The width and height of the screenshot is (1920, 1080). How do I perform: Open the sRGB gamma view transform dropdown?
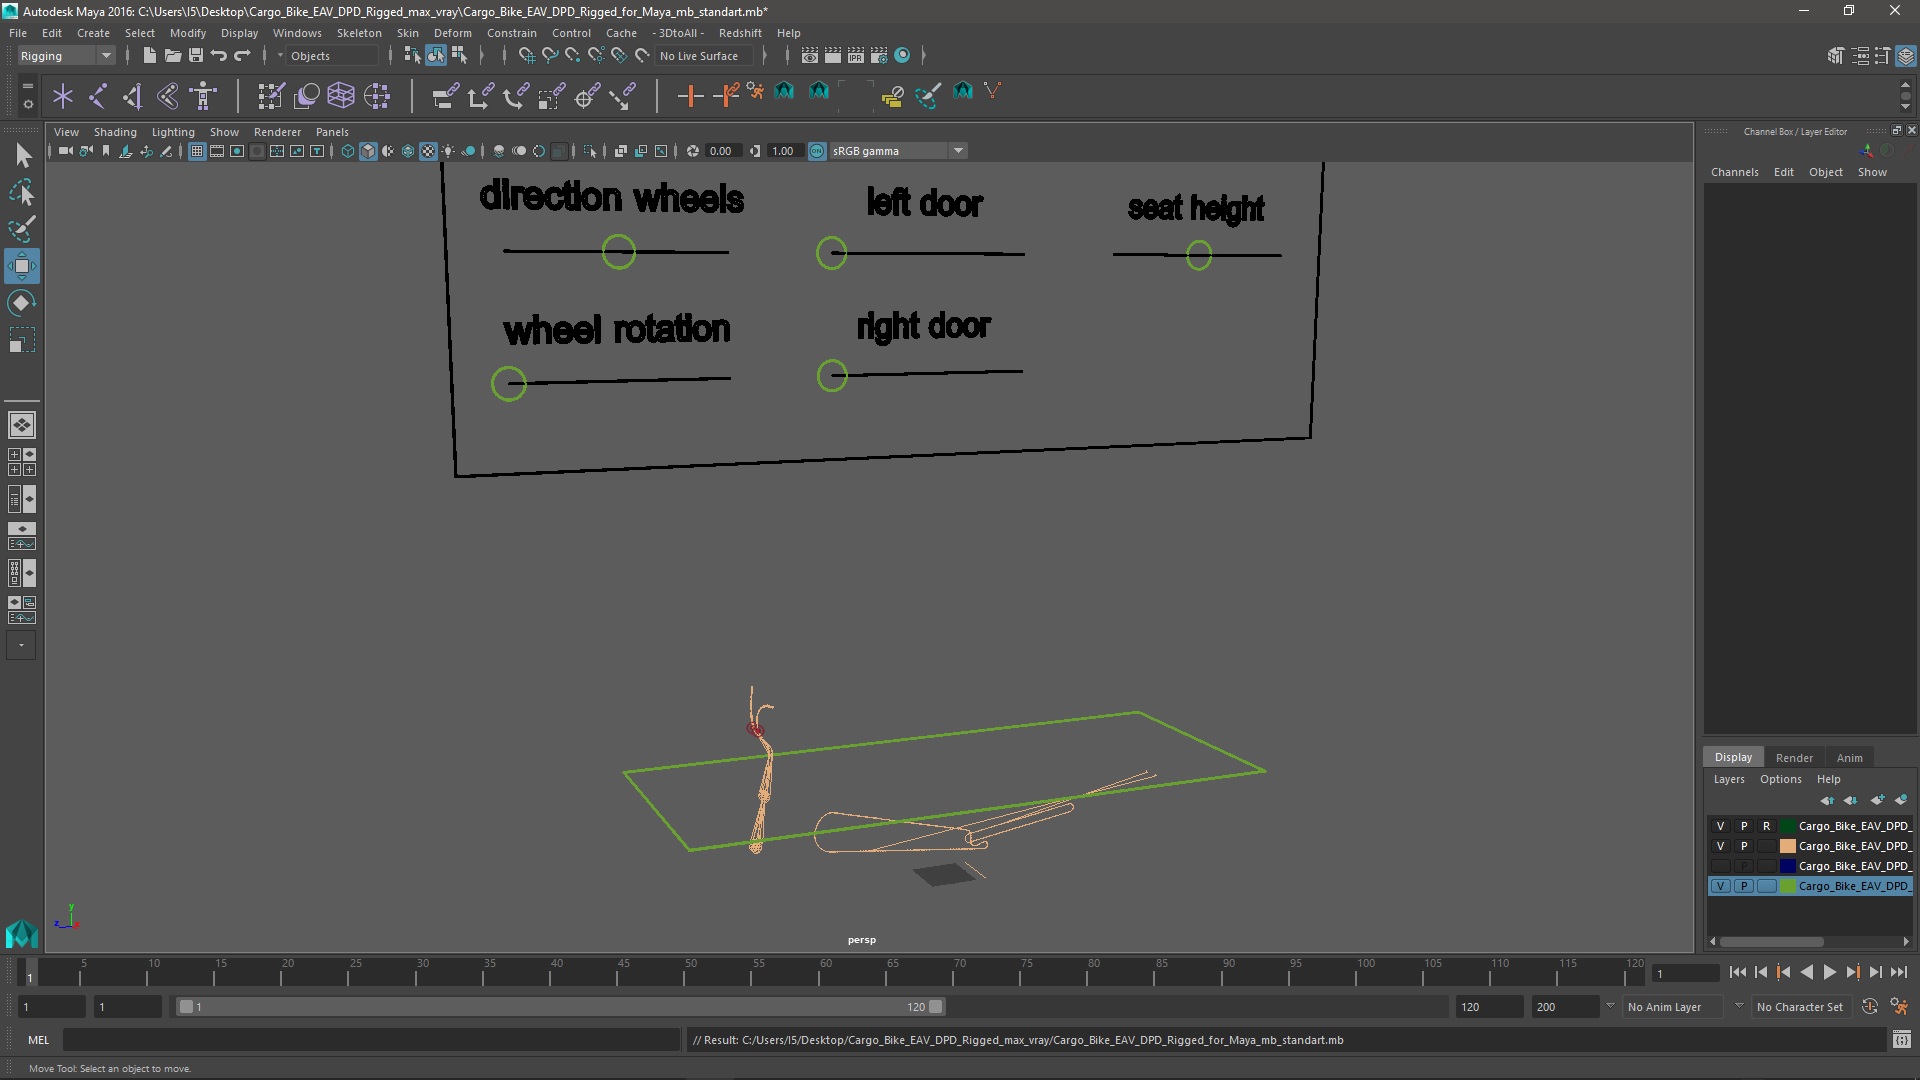[x=897, y=151]
